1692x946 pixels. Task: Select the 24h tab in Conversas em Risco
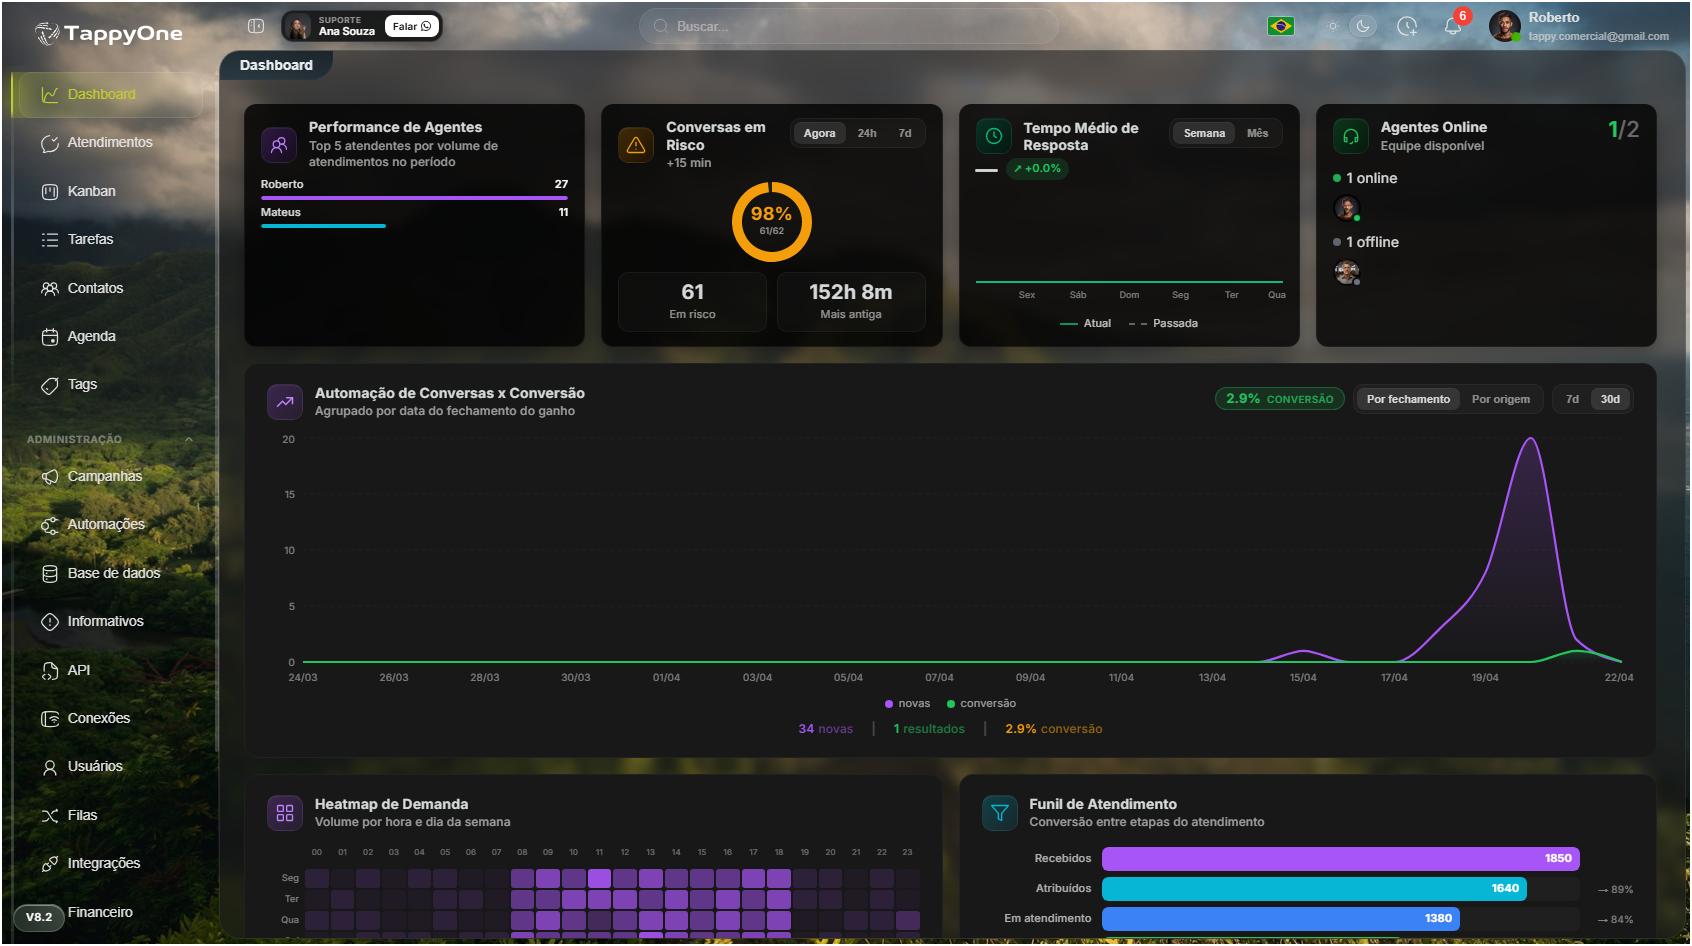[867, 133]
